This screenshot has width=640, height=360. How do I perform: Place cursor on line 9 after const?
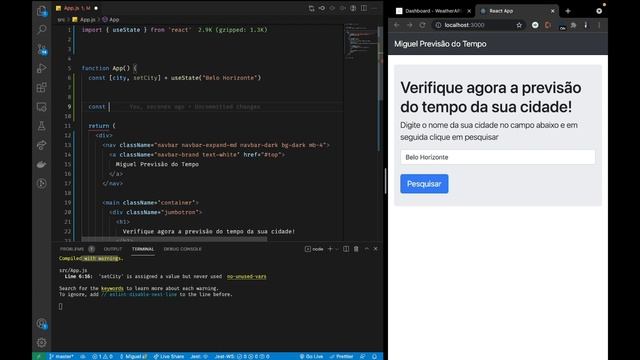point(109,107)
